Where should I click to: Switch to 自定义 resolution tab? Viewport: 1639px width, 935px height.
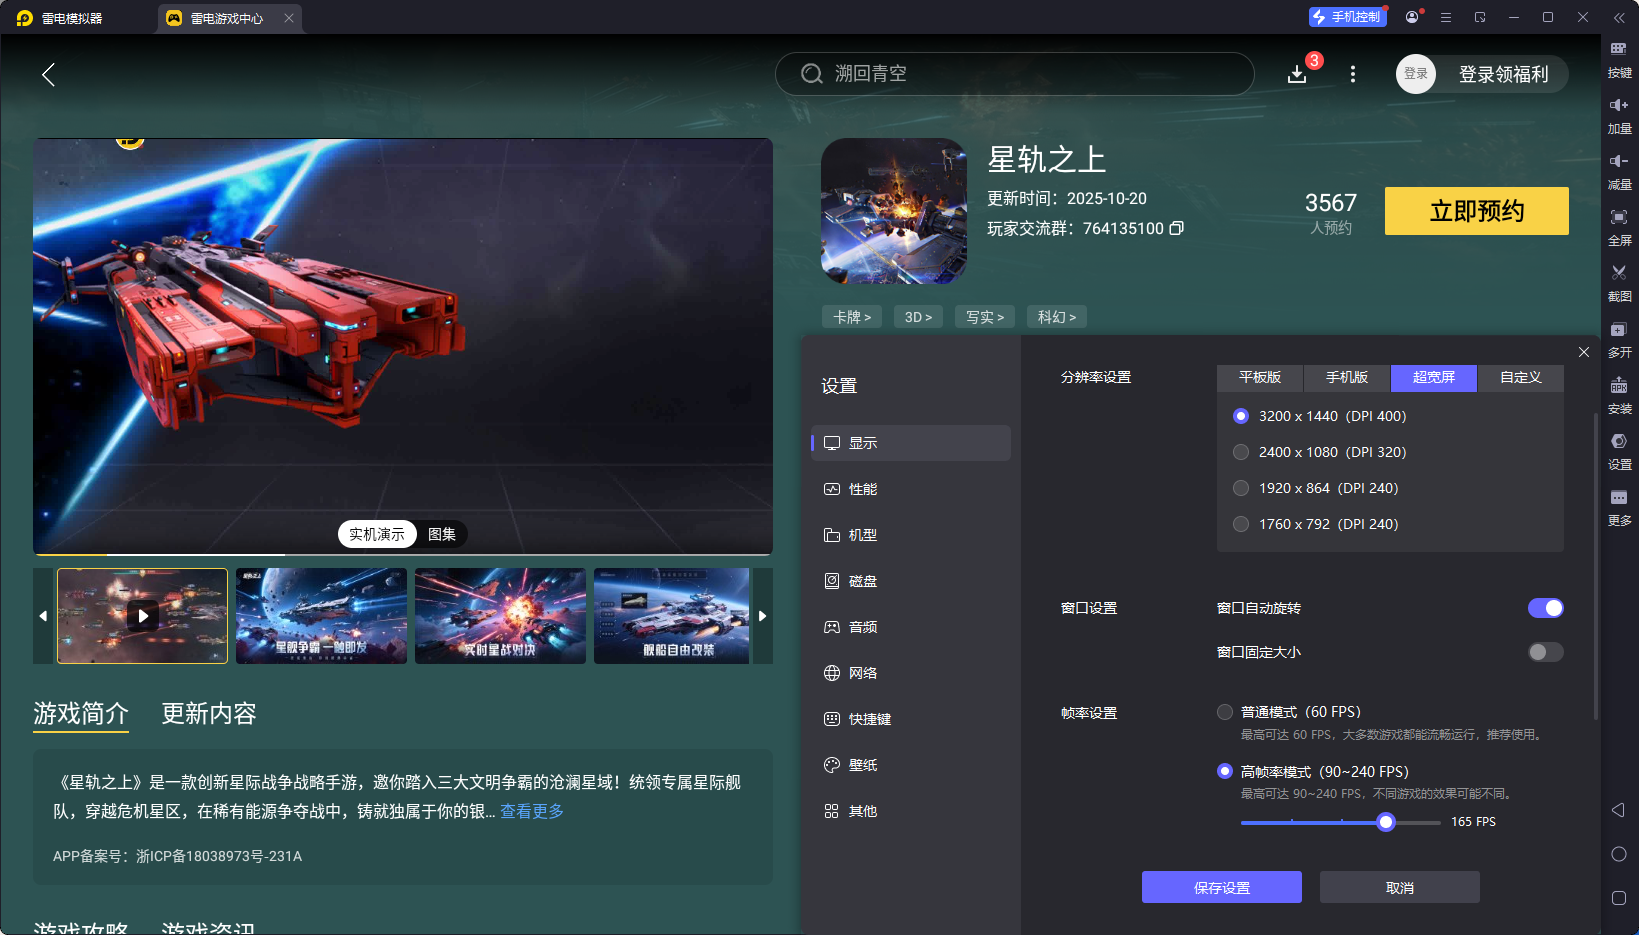click(1521, 377)
